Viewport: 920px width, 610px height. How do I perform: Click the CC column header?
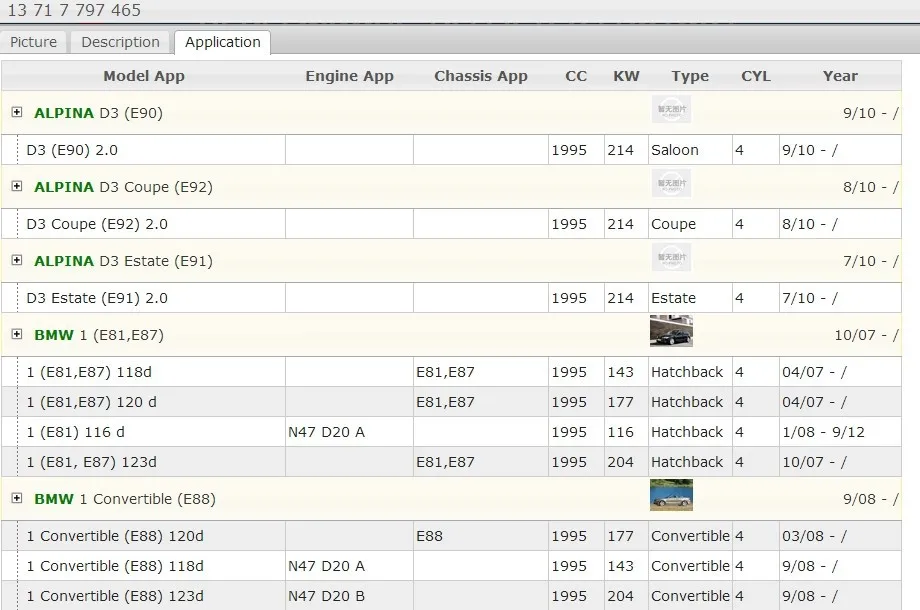[576, 76]
